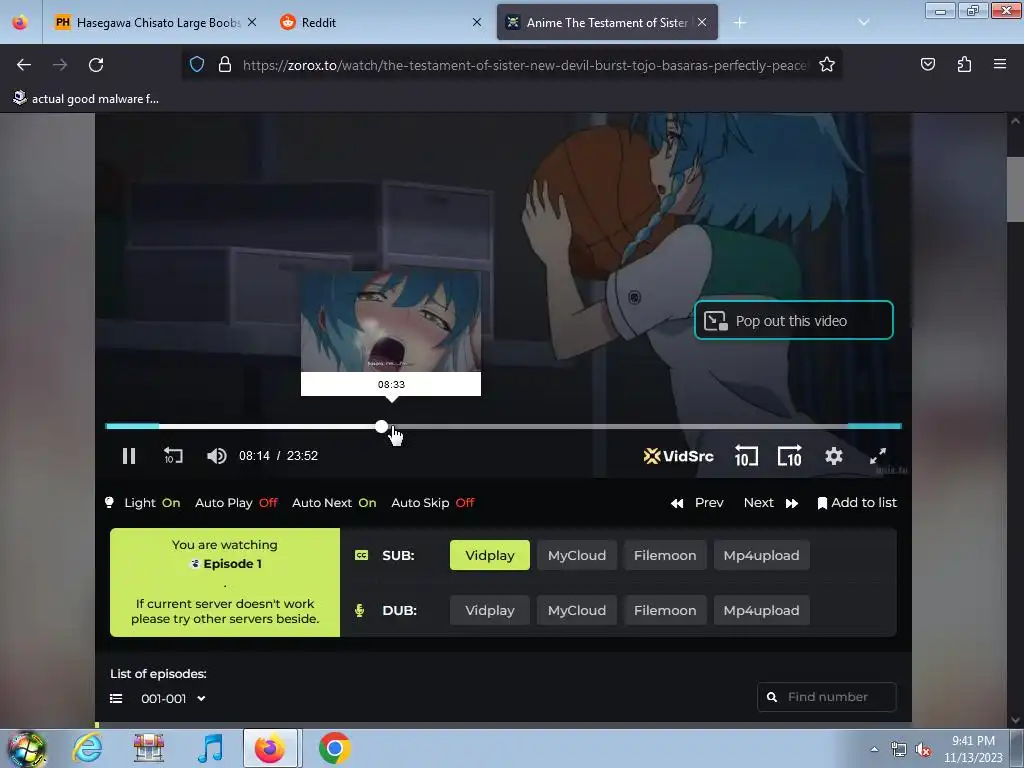
Task: Reload the current page
Action: (96, 65)
